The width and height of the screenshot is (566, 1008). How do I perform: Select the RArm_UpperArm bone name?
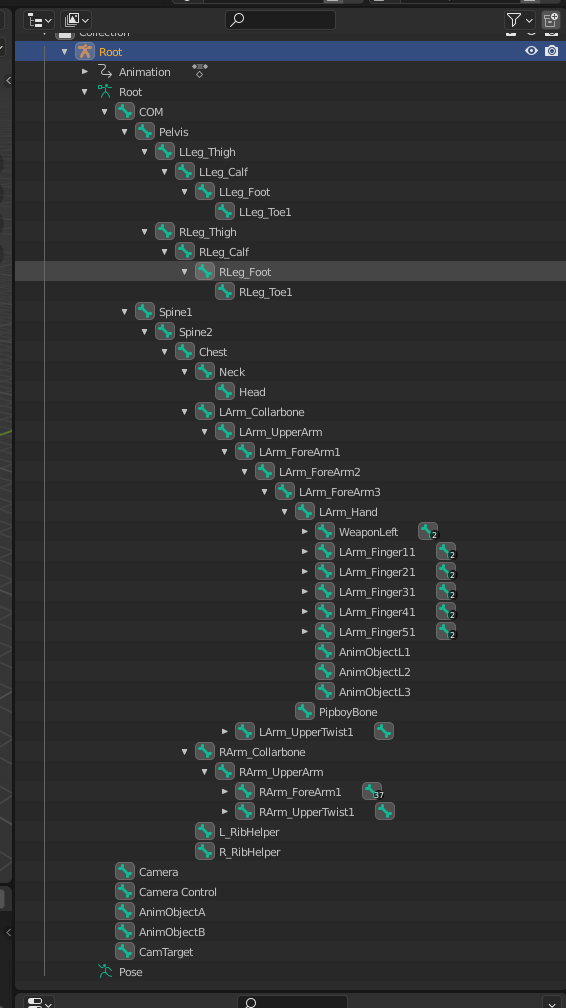[x=281, y=771]
